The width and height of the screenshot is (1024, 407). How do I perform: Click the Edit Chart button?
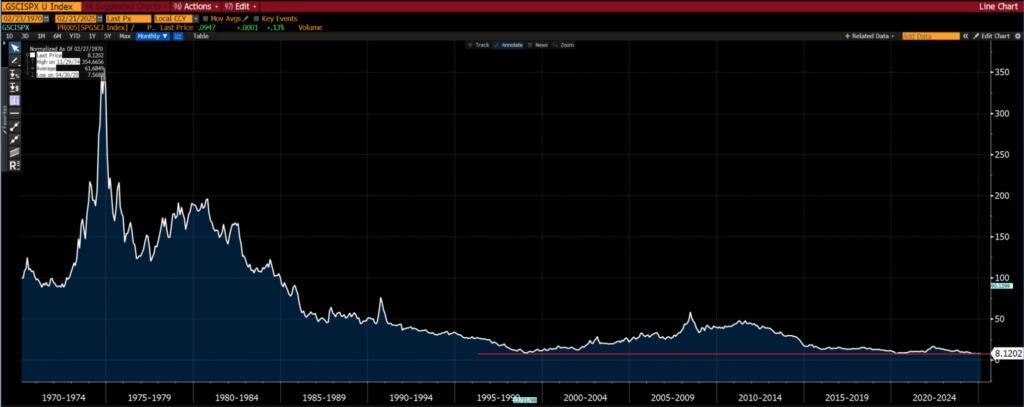pyautogui.click(x=992, y=36)
